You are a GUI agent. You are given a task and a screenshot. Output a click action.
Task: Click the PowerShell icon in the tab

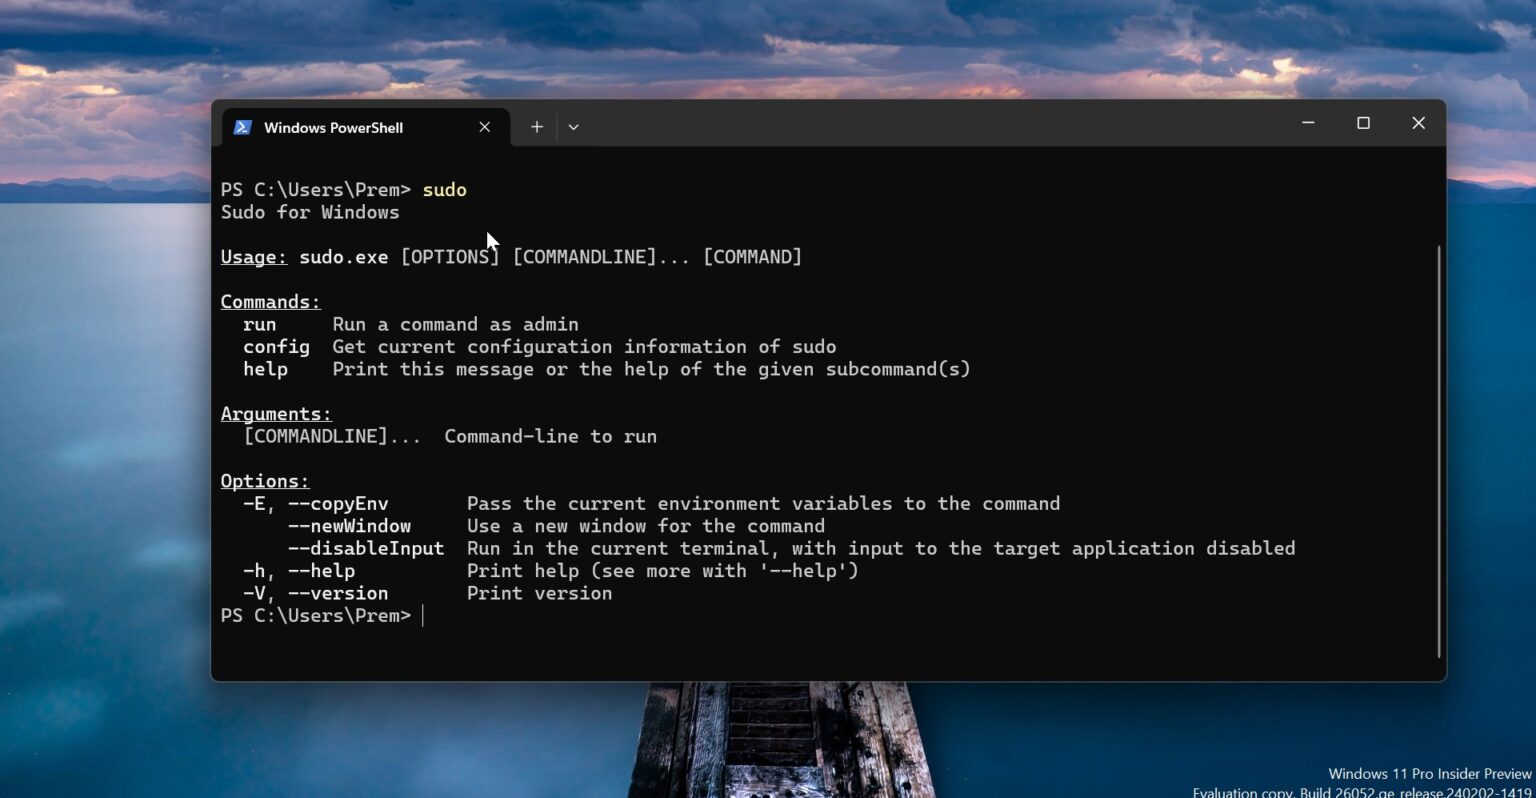[x=242, y=127]
